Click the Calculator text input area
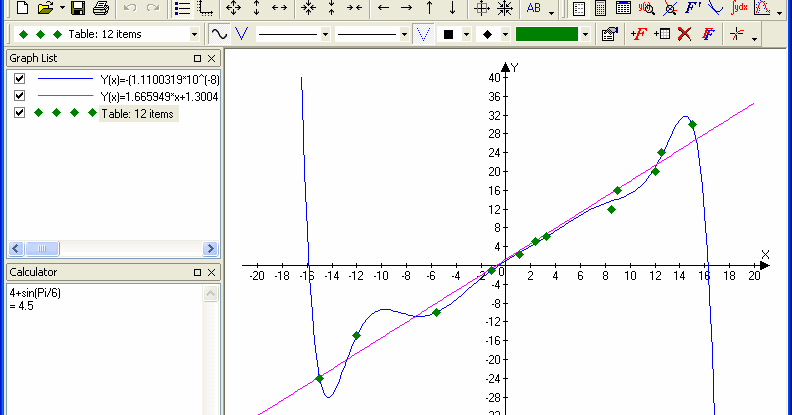The width and height of the screenshot is (792, 415). point(105,348)
